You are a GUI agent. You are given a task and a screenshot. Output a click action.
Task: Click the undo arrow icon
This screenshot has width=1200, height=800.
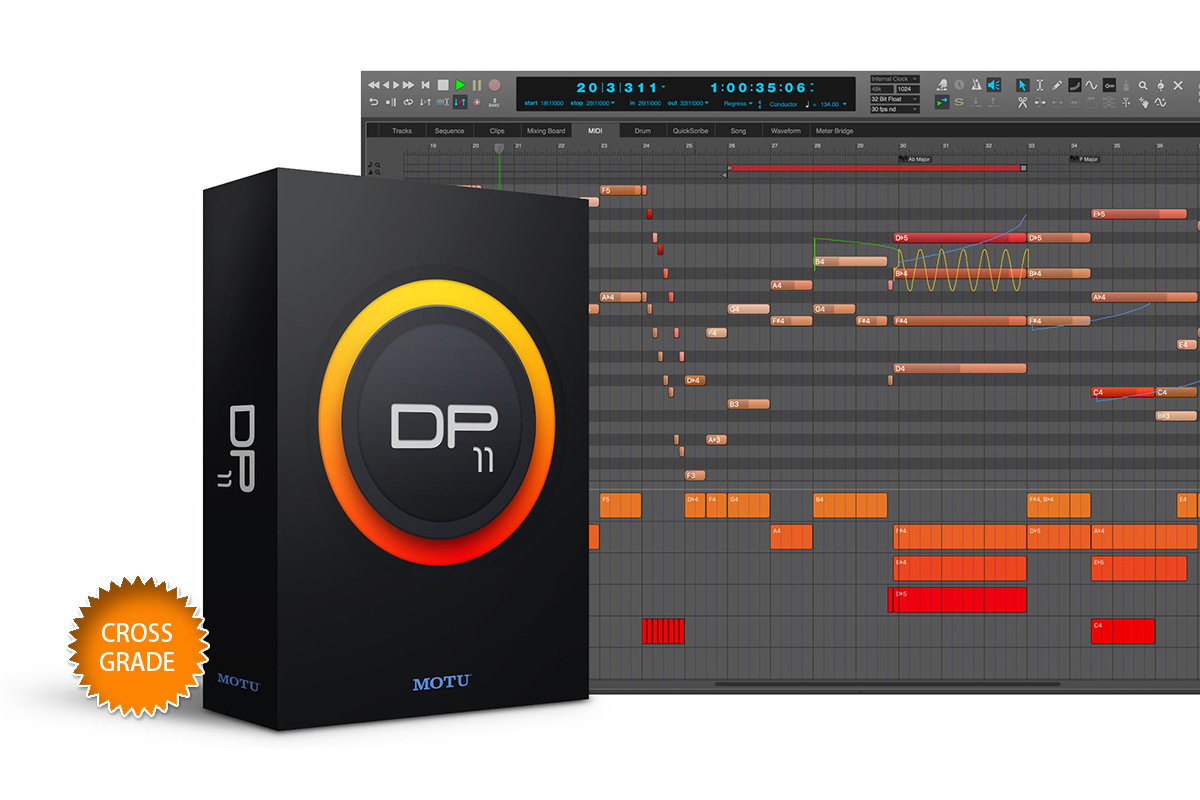[374, 102]
